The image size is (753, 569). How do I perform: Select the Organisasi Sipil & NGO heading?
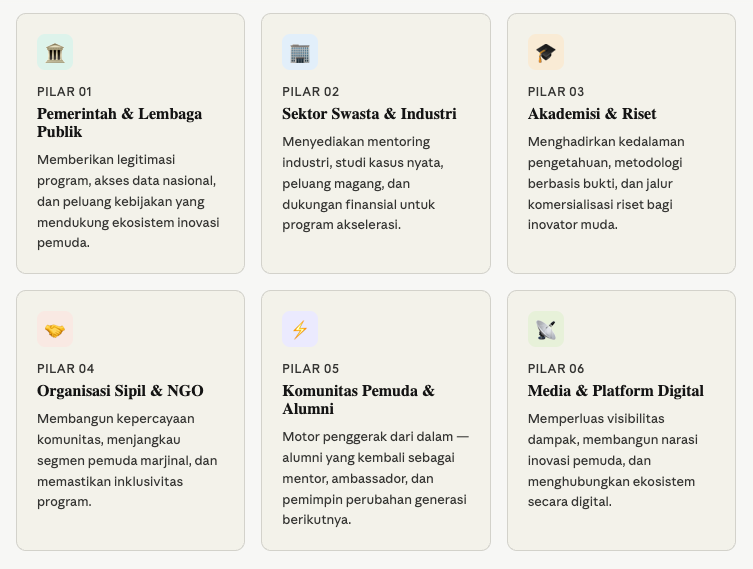tap(120, 391)
